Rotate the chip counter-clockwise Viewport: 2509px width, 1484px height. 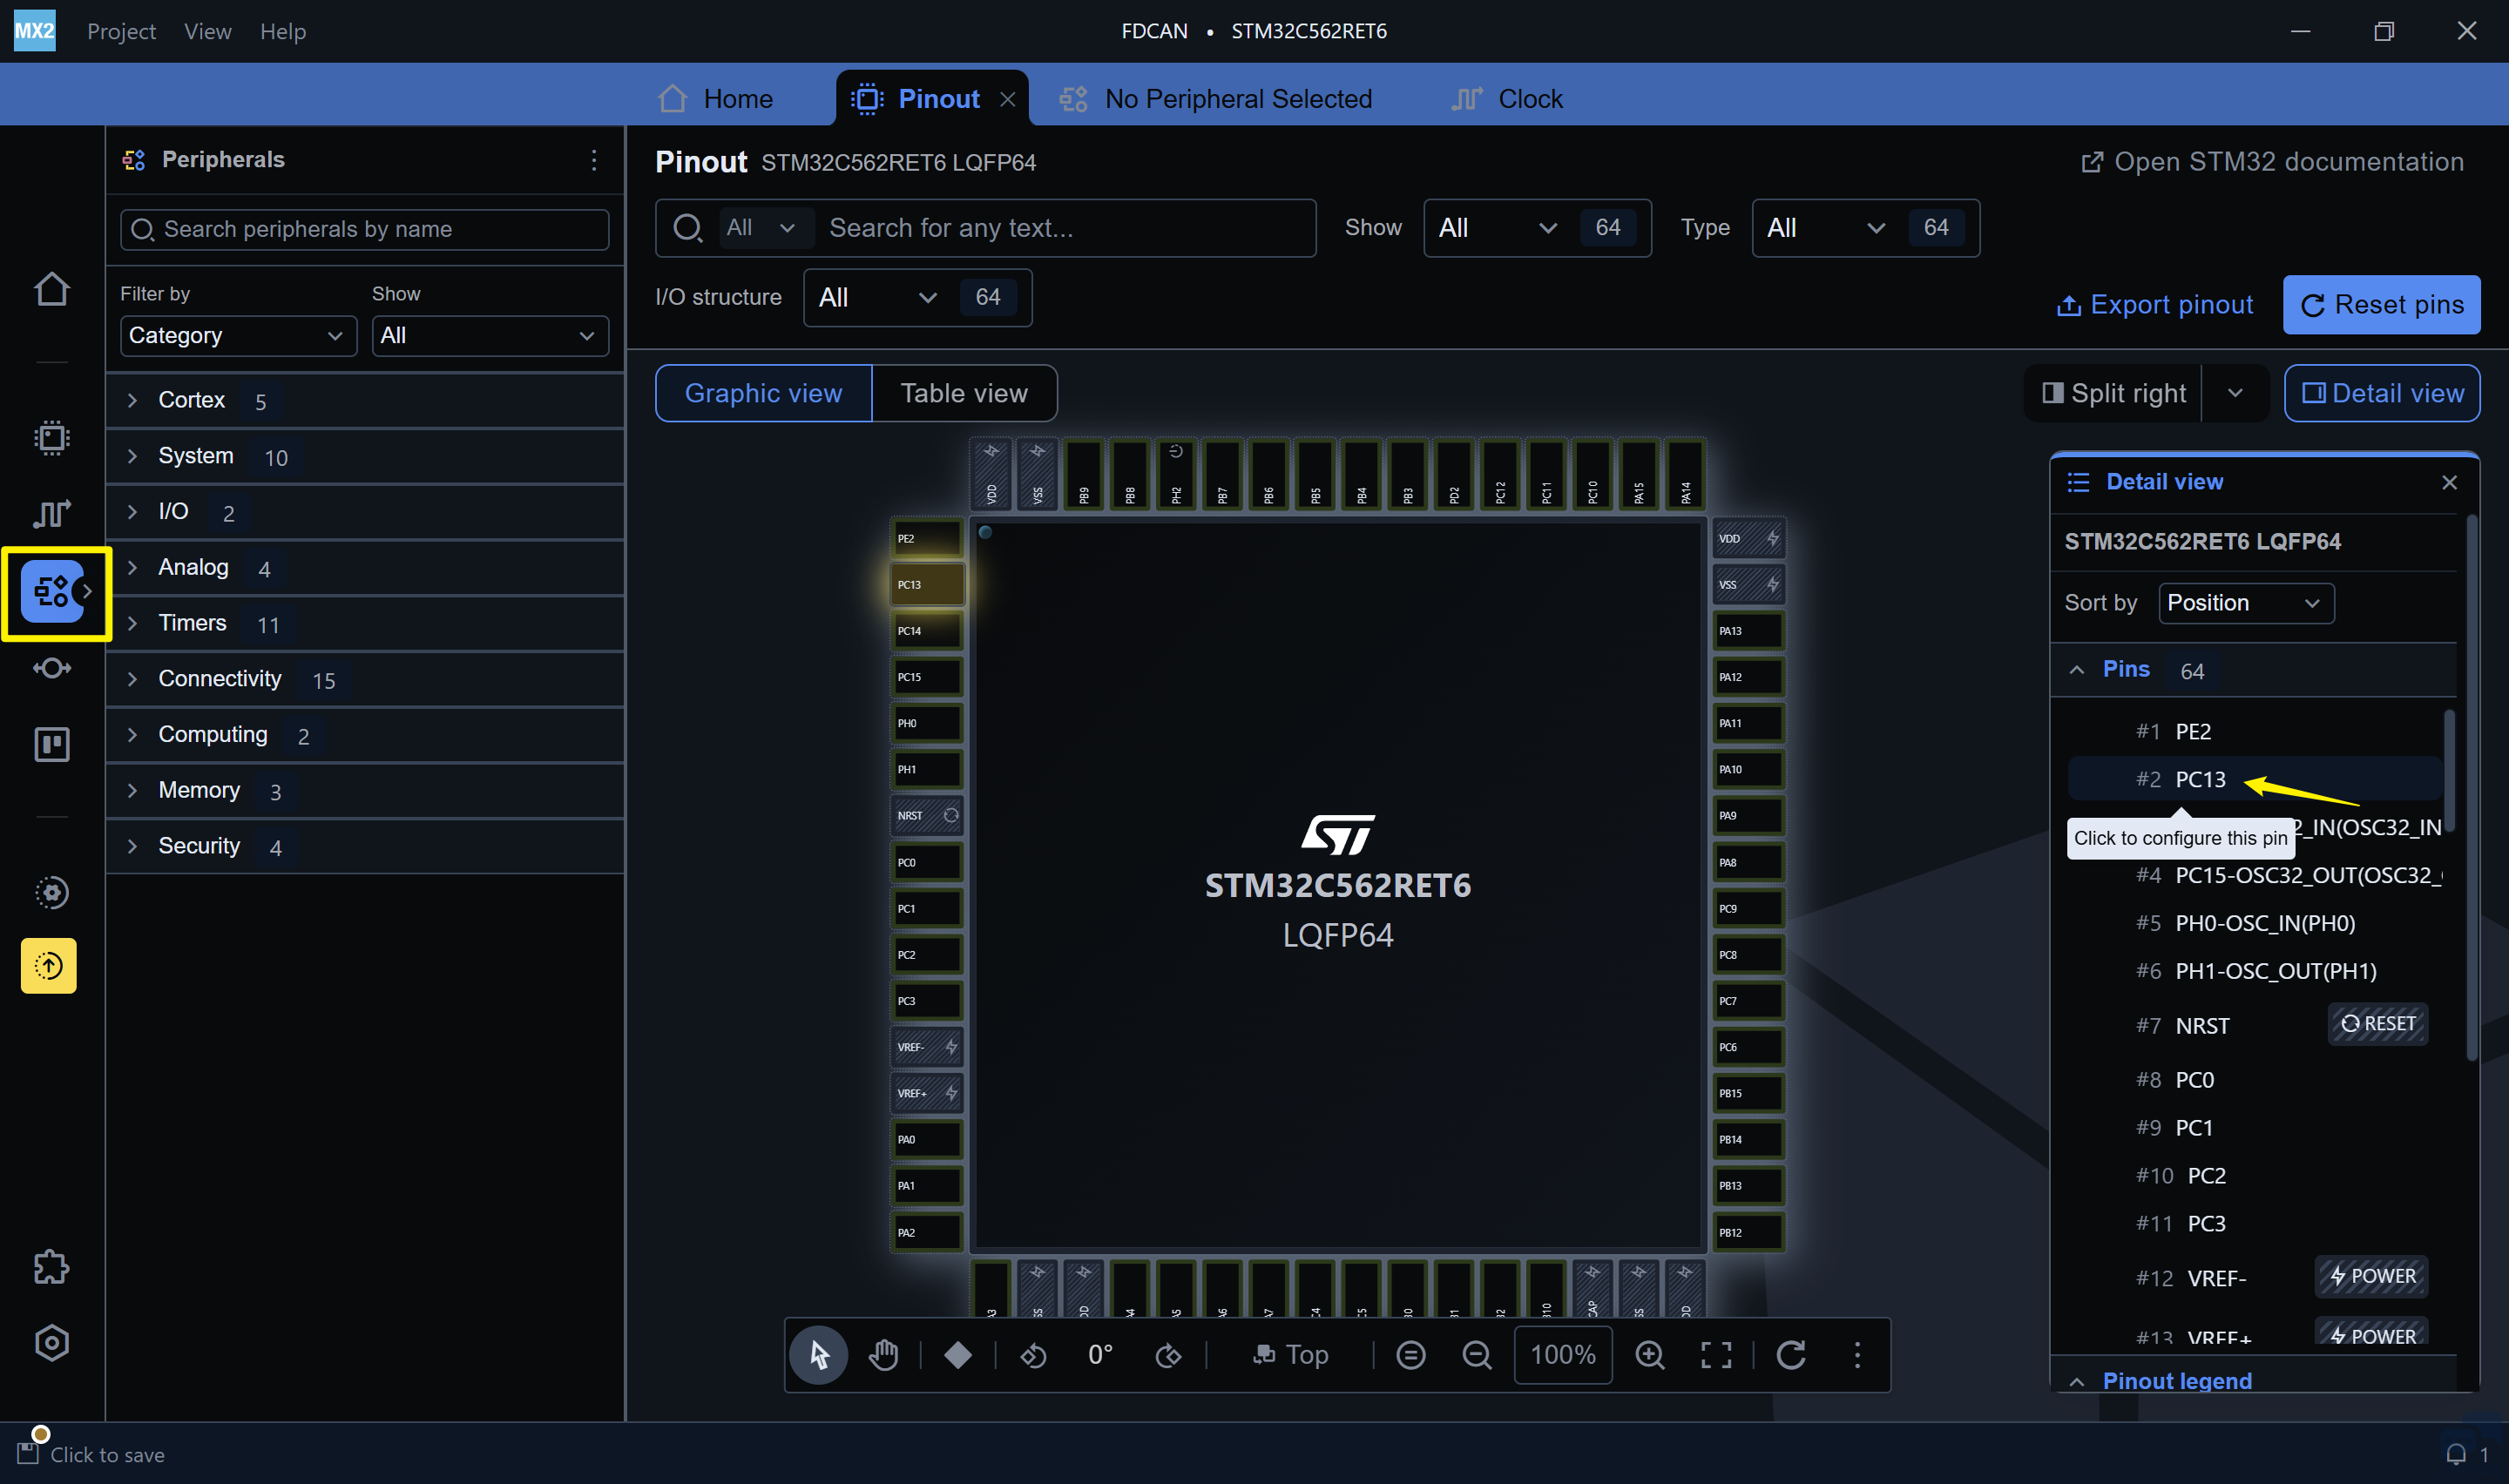pos(1034,1355)
